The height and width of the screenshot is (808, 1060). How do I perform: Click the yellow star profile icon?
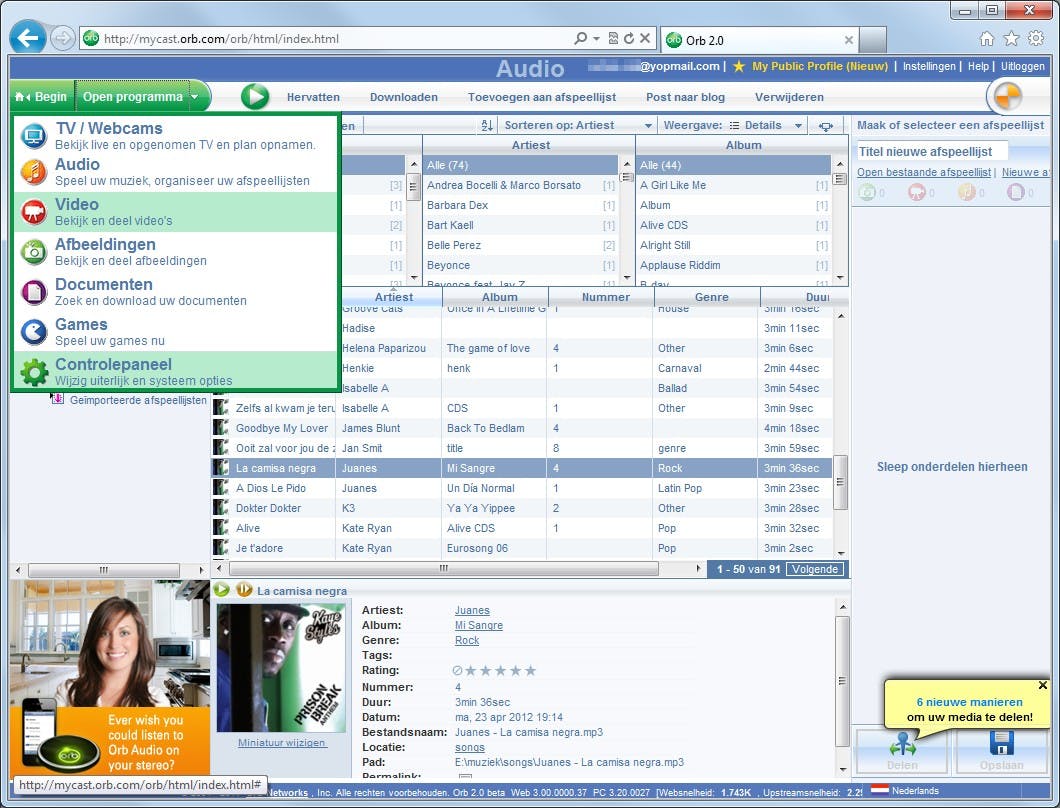[x=739, y=66]
